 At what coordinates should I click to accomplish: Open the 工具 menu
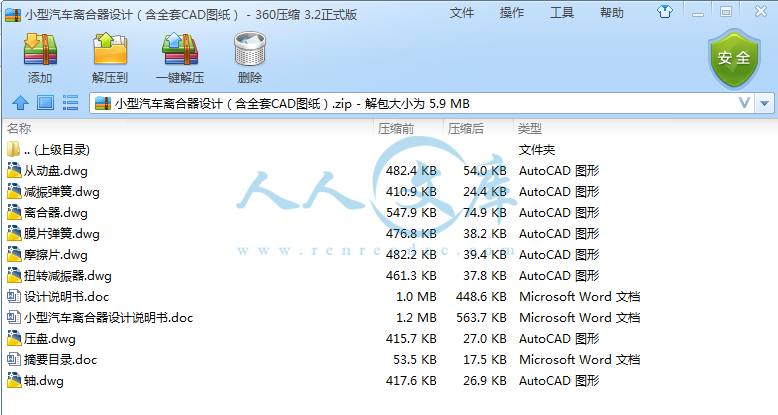562,13
